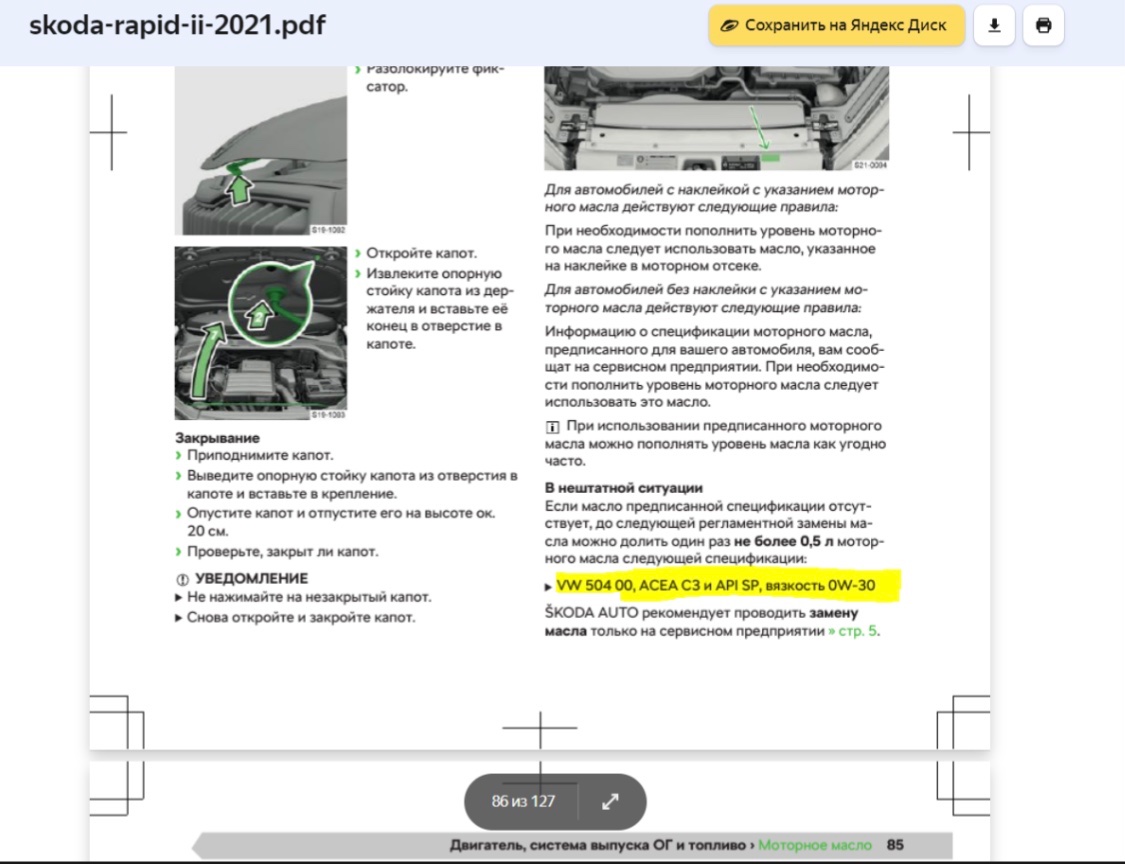Save file to Яндекс Диск
This screenshot has width=1125, height=864.
pos(837,25)
